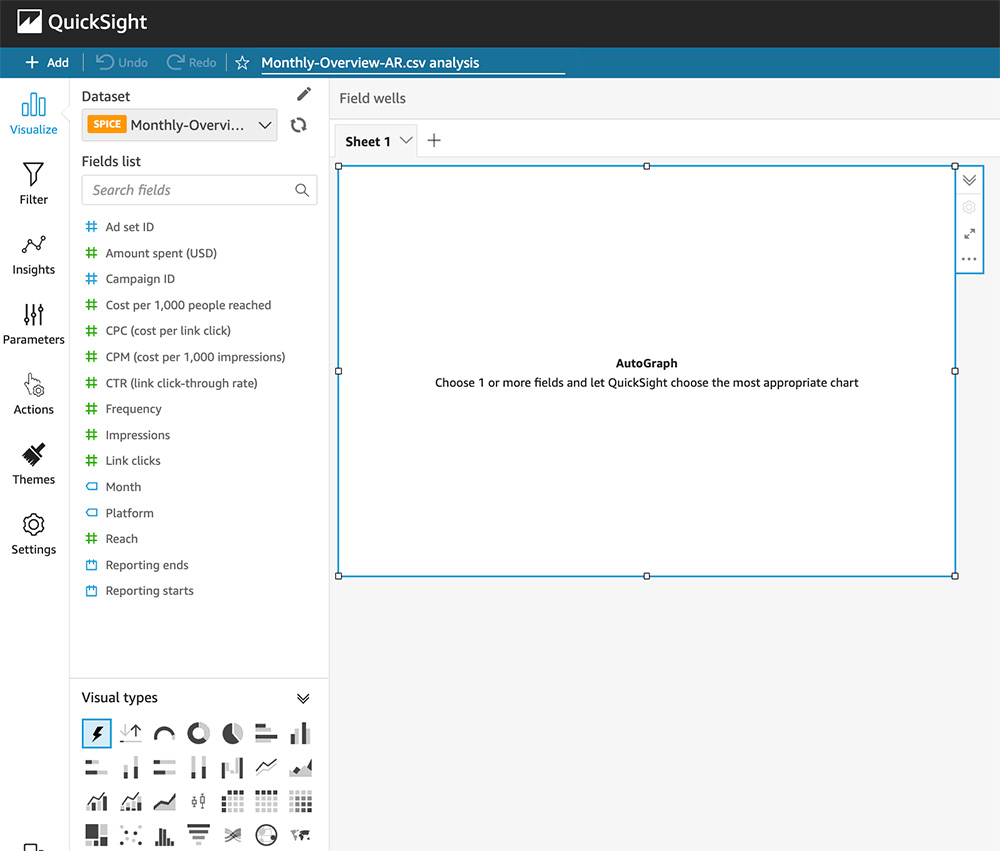This screenshot has height=851, width=1000.
Task: Select the line chart visual type
Action: [266, 768]
